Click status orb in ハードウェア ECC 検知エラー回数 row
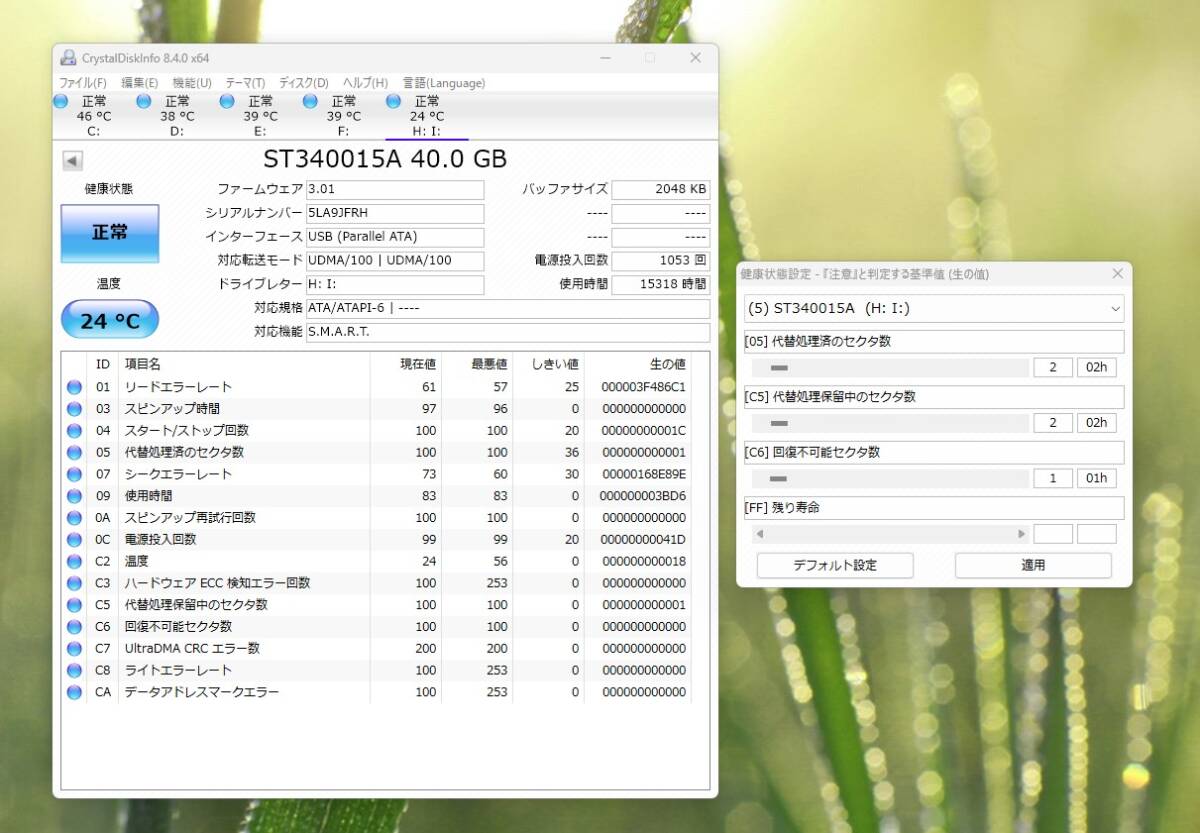This screenshot has height=833, width=1200. (x=74, y=583)
